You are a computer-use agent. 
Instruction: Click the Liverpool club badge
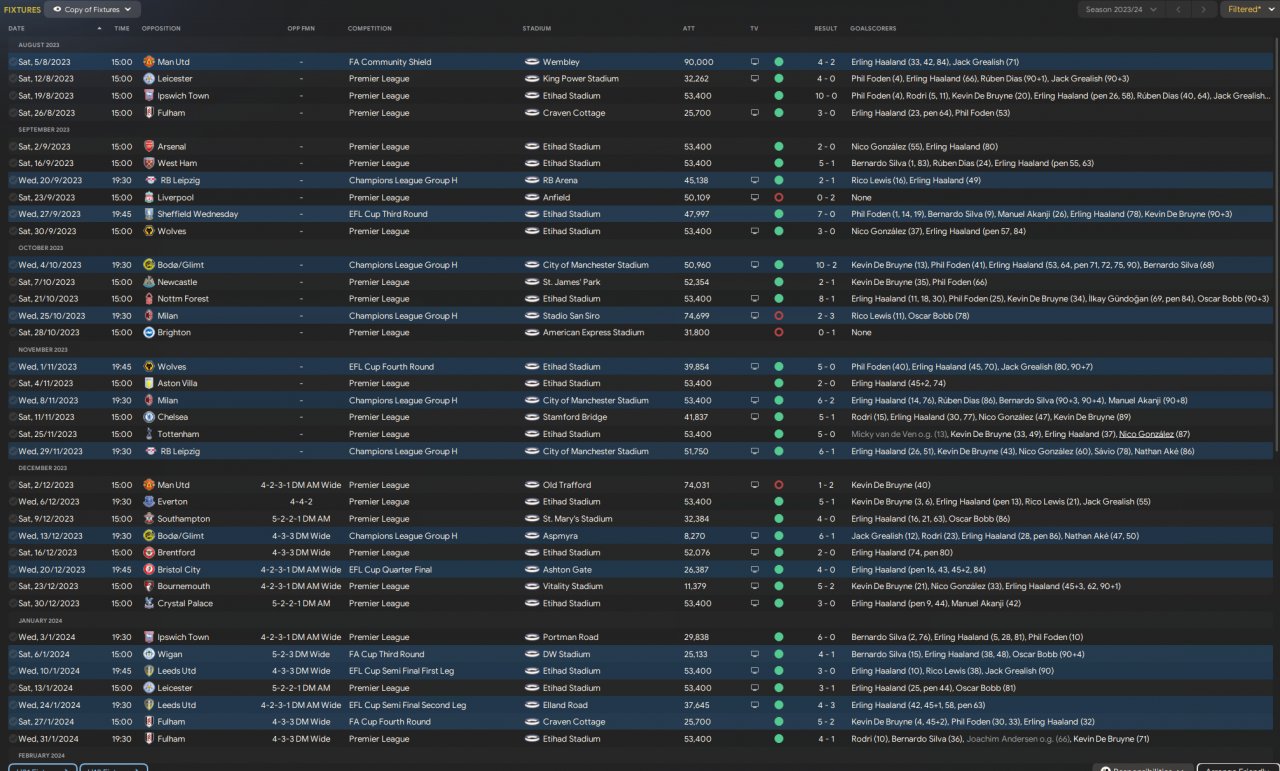point(148,198)
